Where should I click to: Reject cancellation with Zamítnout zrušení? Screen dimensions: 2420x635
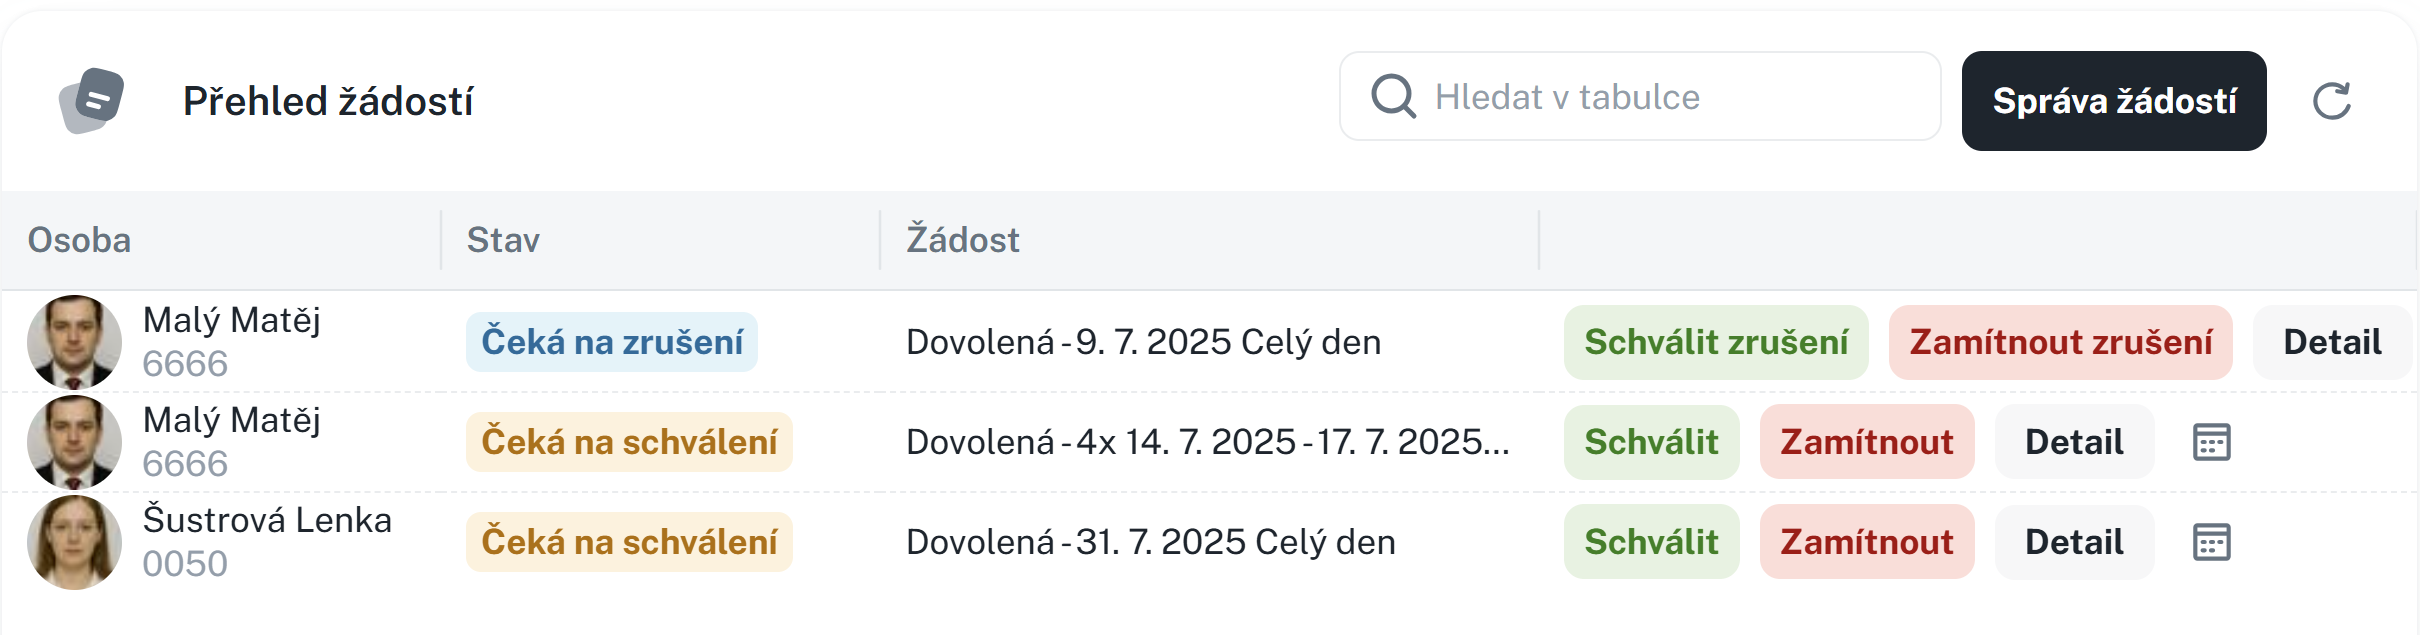pyautogui.click(x=2060, y=342)
